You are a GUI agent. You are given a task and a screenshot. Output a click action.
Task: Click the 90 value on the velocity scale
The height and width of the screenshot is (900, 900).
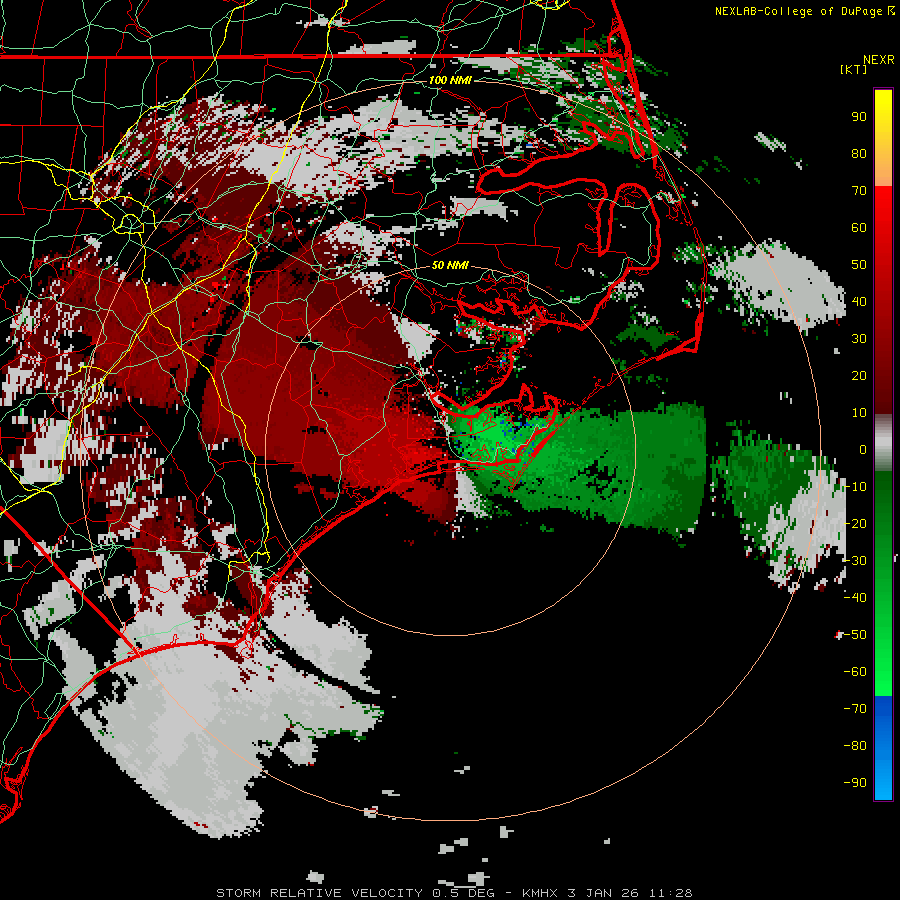pyautogui.click(x=859, y=117)
